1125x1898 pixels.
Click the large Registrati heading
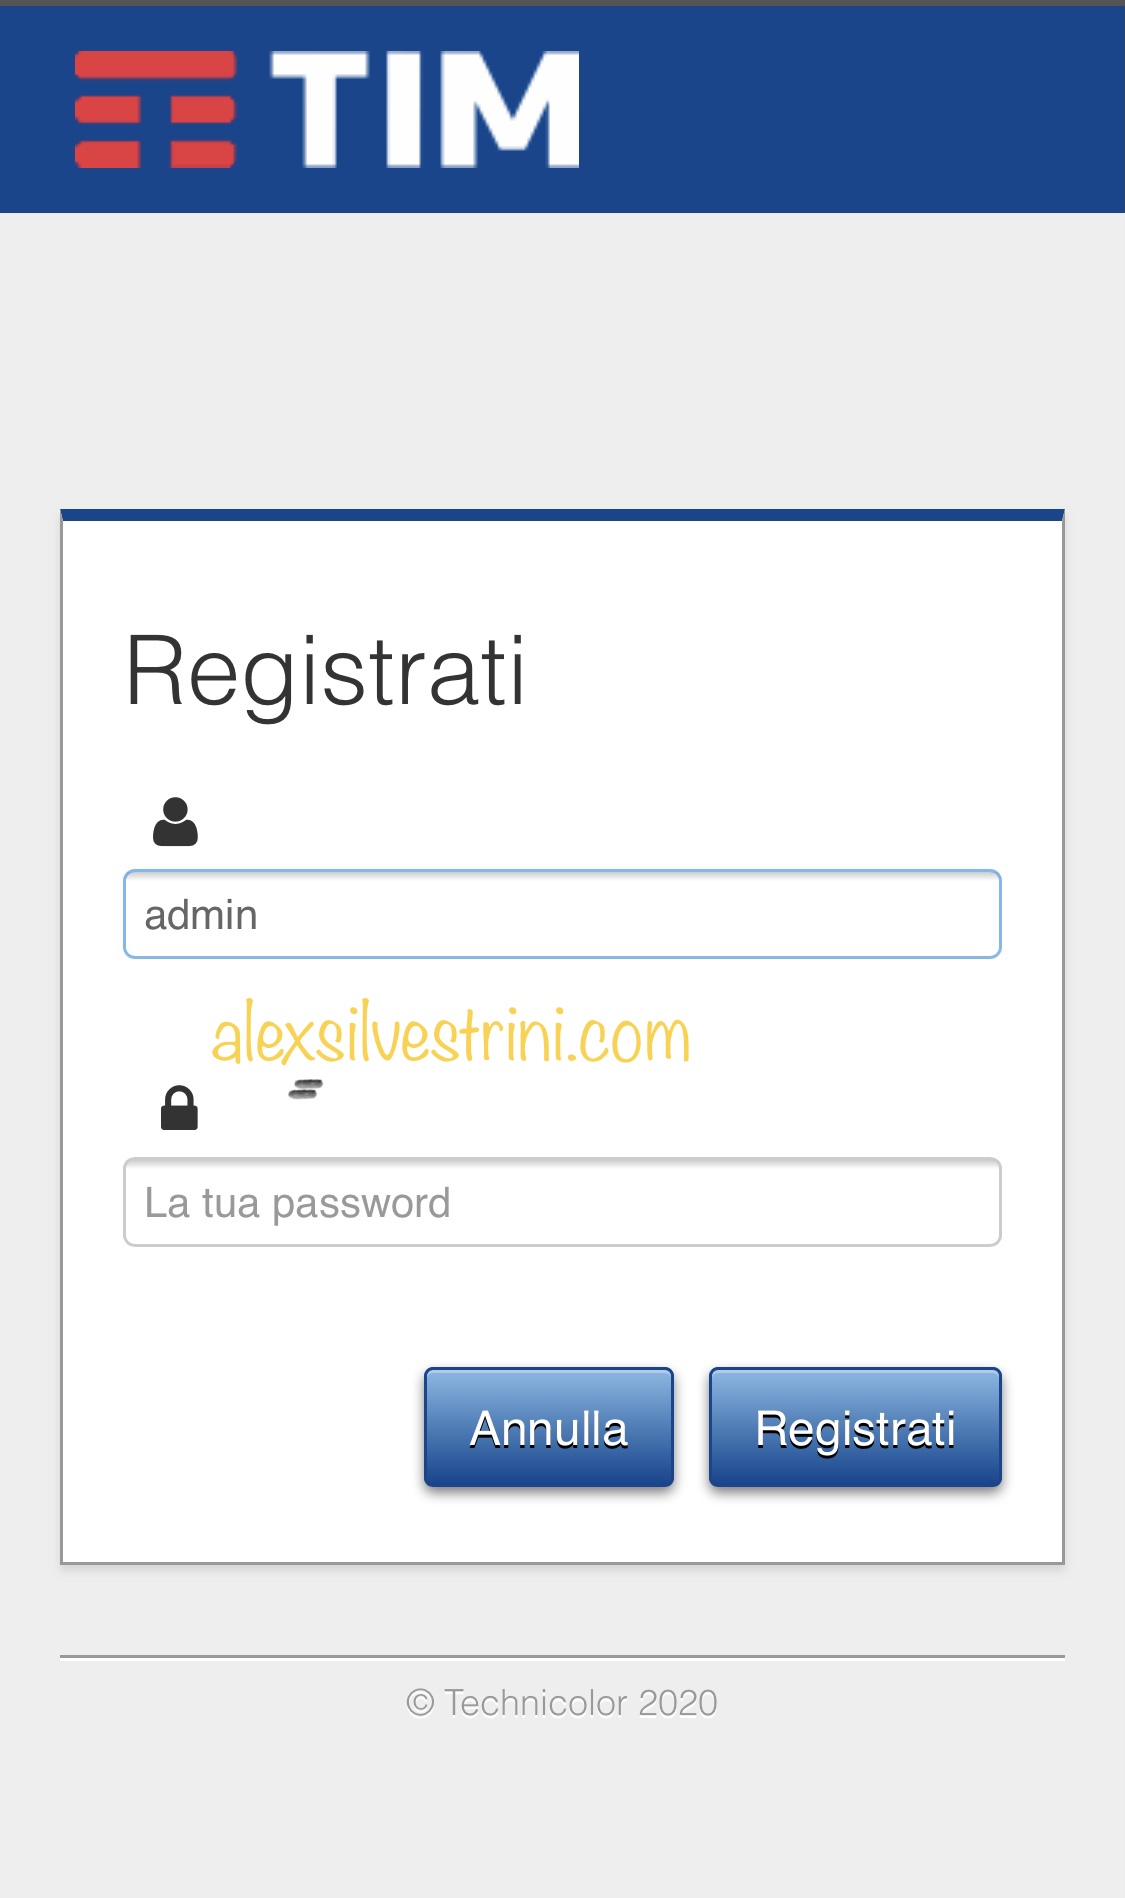click(x=325, y=671)
